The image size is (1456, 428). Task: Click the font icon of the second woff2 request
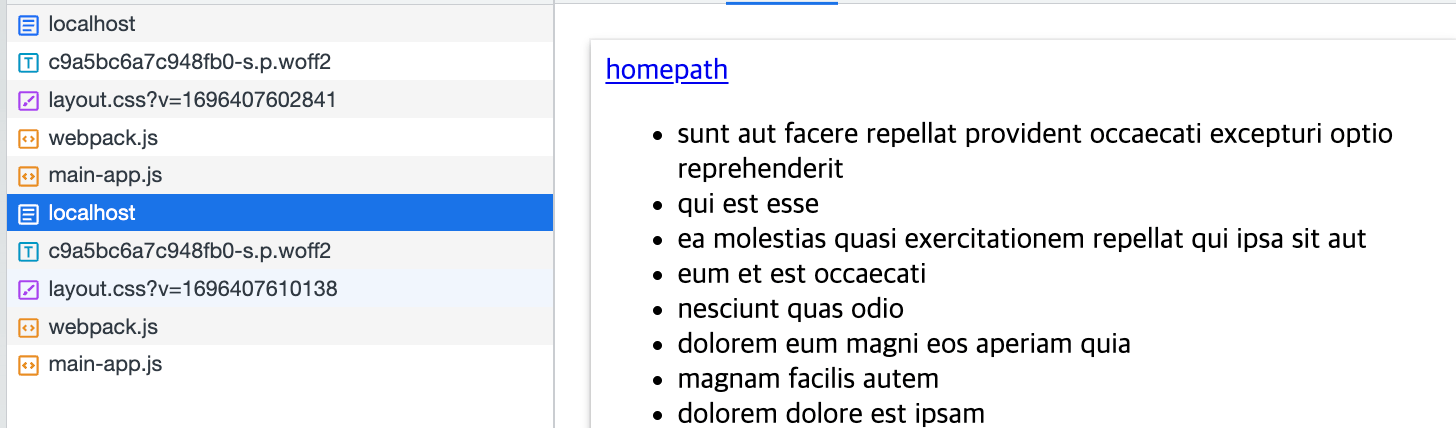tap(28, 251)
